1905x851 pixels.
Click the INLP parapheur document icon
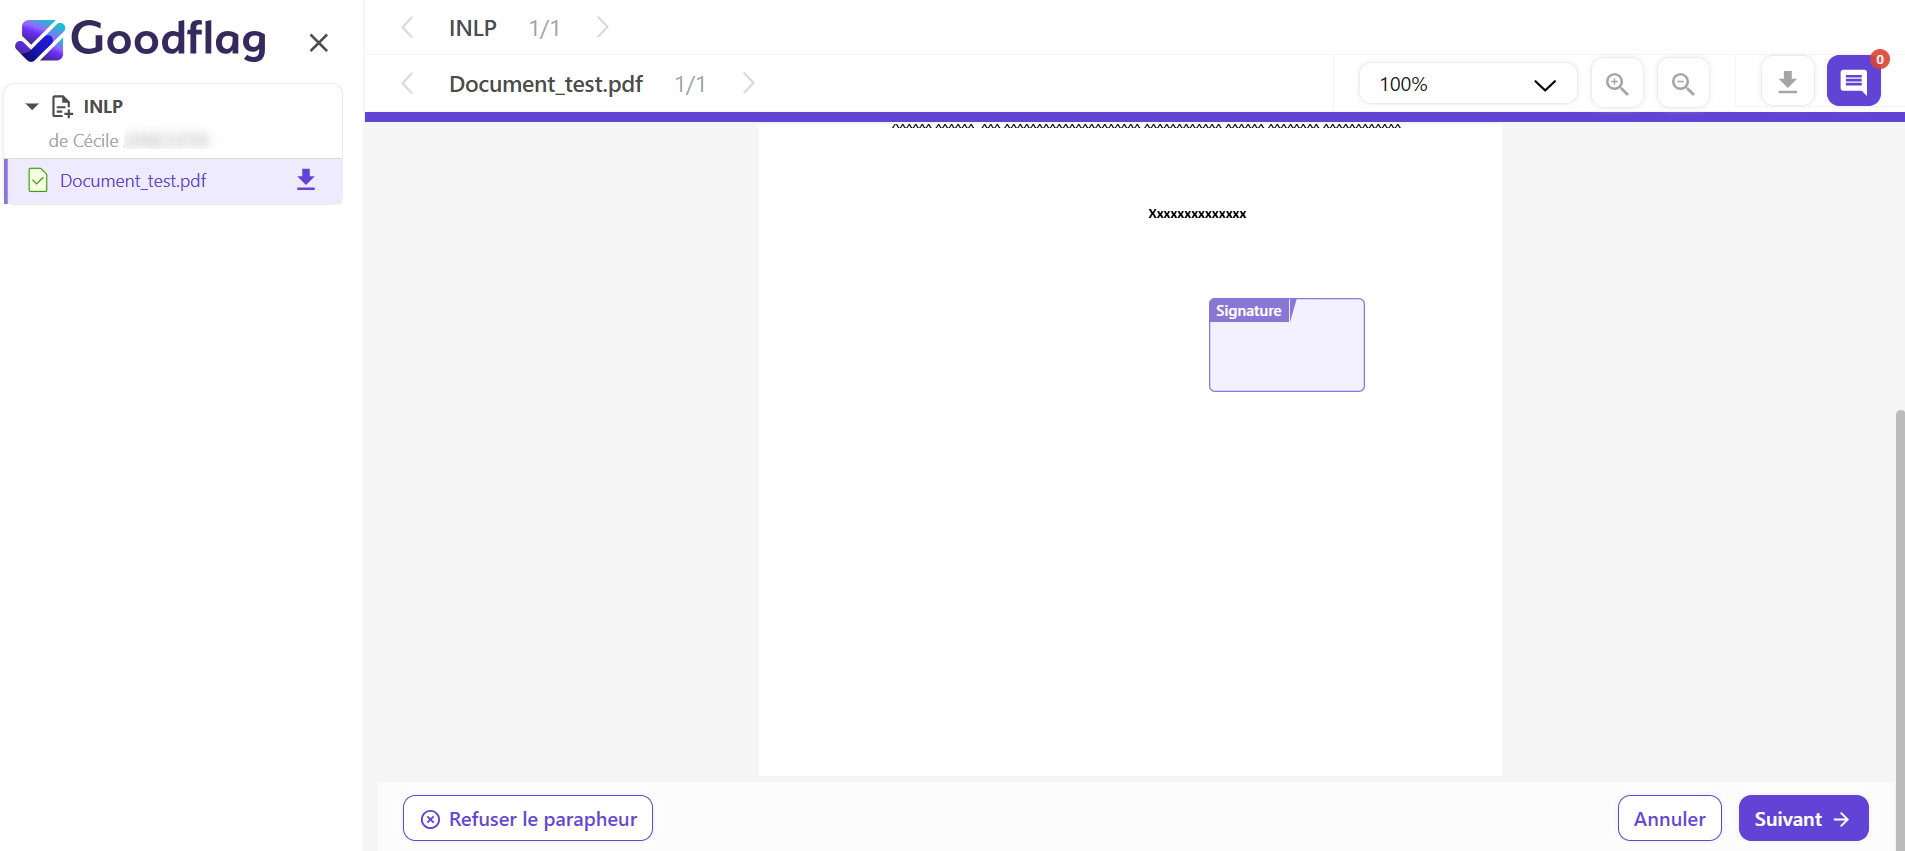tap(62, 106)
